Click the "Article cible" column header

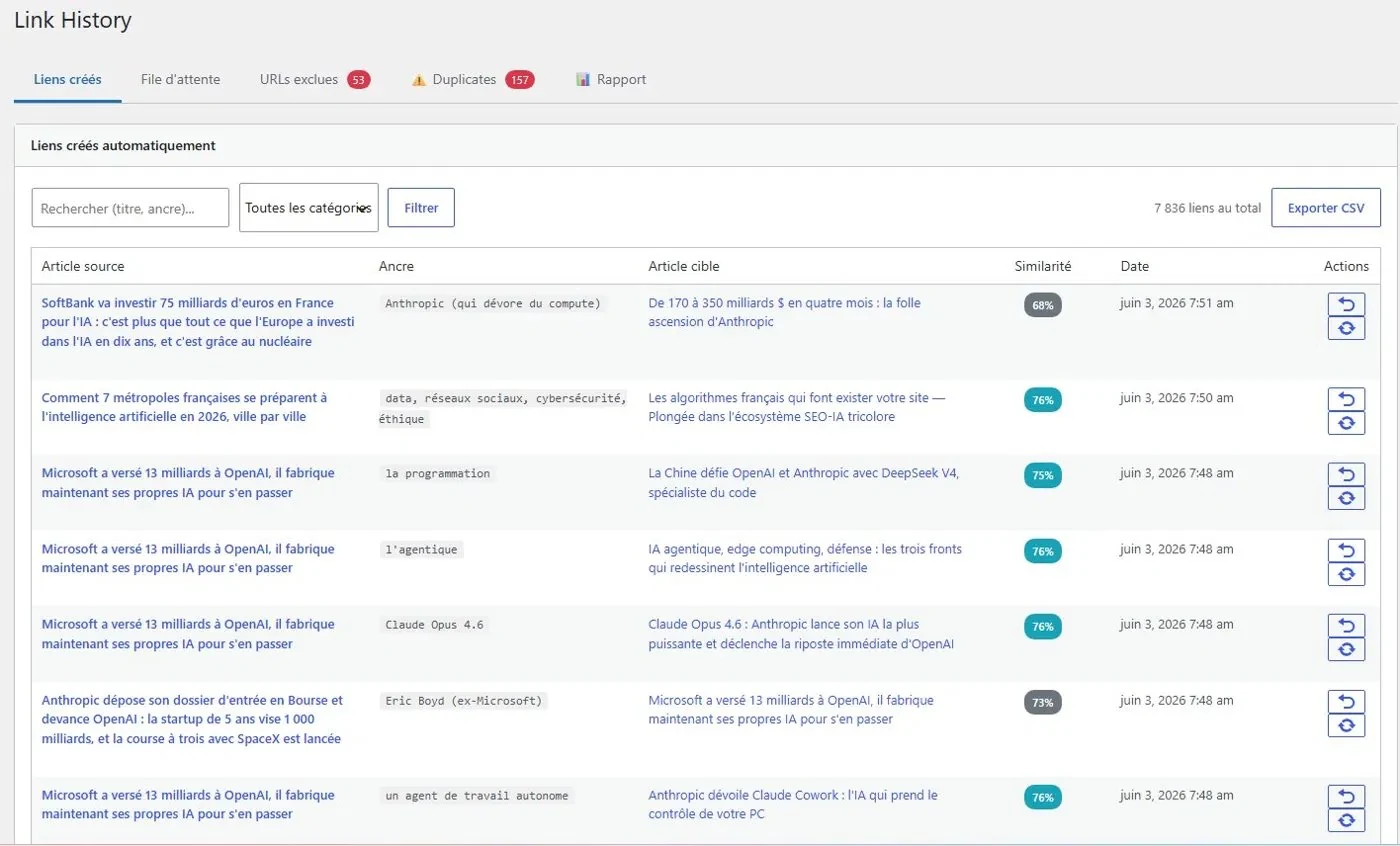[x=684, y=266]
